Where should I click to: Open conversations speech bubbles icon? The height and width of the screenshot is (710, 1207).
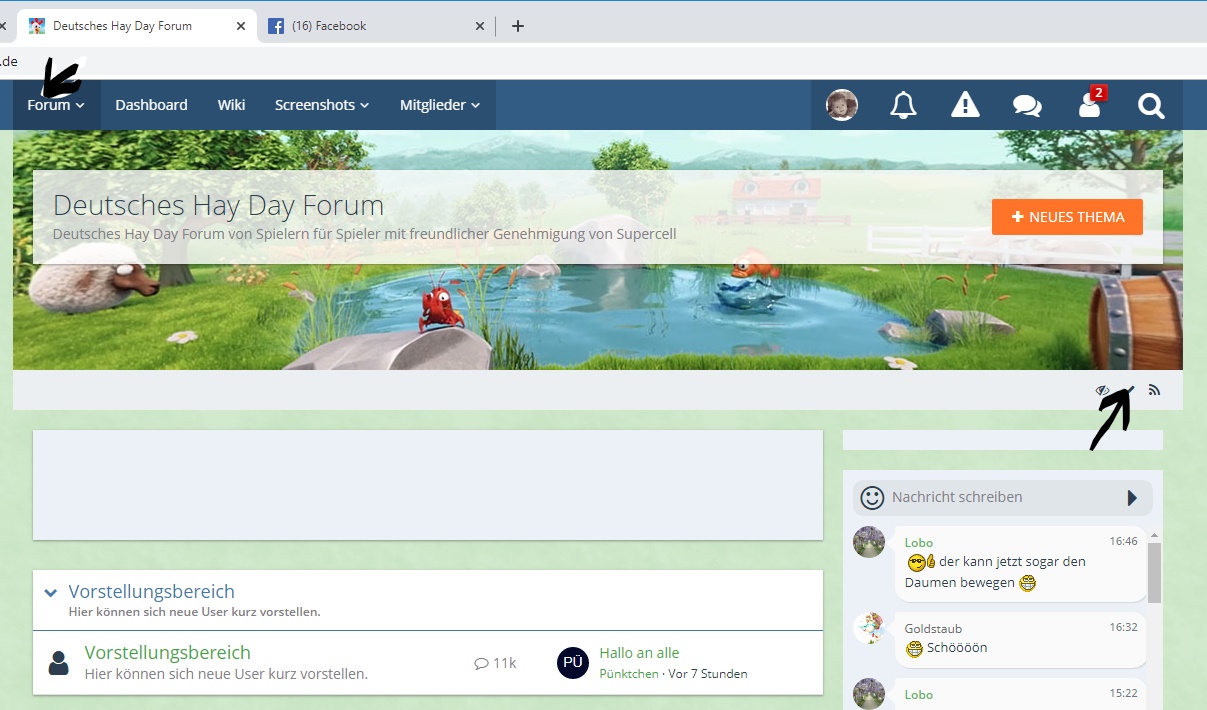pos(1027,105)
